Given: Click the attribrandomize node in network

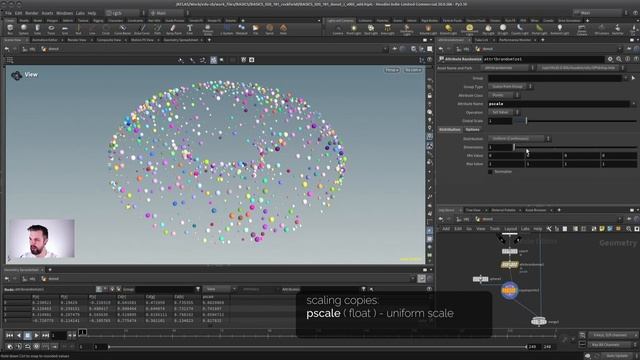Looking at the screenshot, I should (509, 264).
